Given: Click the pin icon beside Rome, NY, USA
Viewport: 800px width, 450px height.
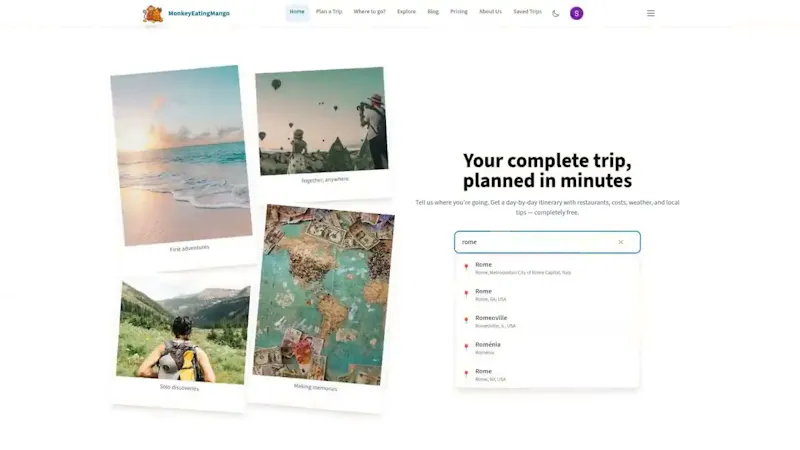Looking at the screenshot, I should [x=466, y=374].
